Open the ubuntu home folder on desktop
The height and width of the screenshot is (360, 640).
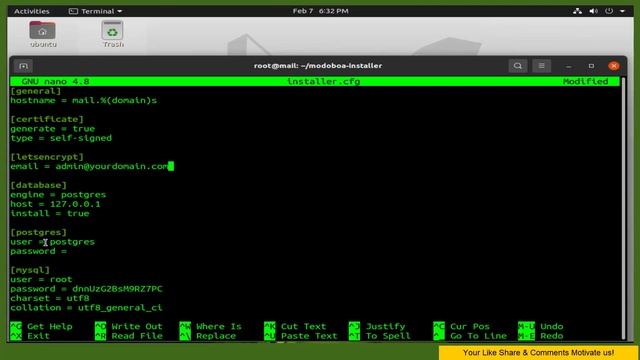pyautogui.click(x=43, y=34)
